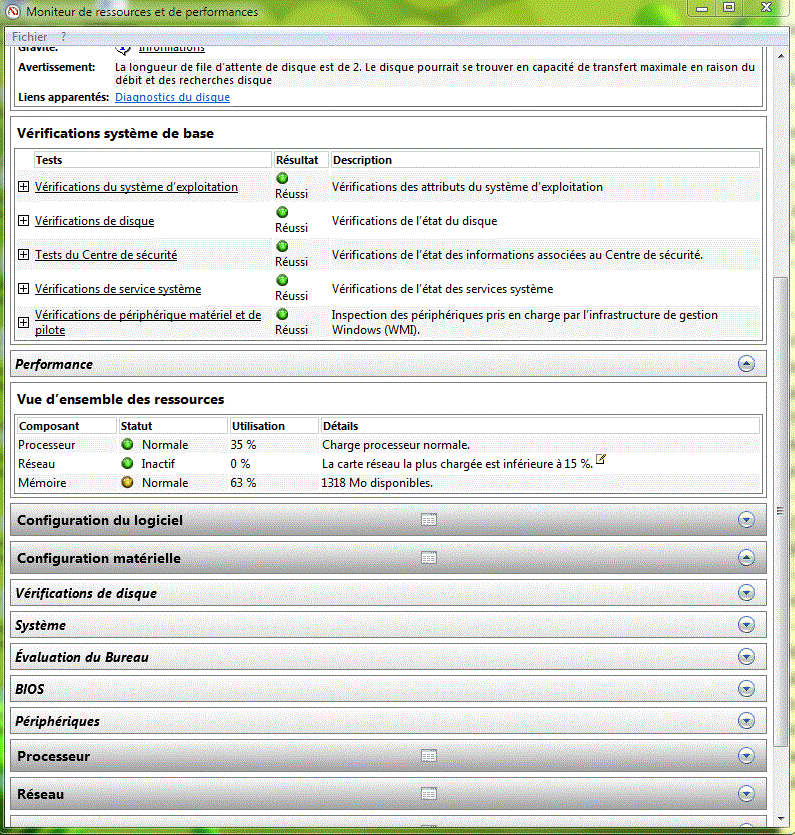The height and width of the screenshot is (835, 795).
Task: Expand the Processeur section arrow
Action: click(x=746, y=756)
